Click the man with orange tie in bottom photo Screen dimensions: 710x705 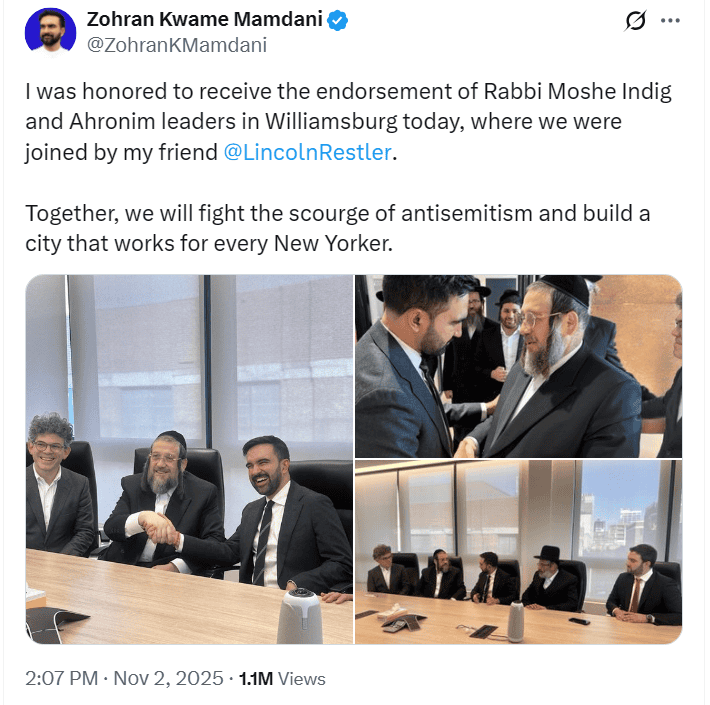click(x=644, y=584)
